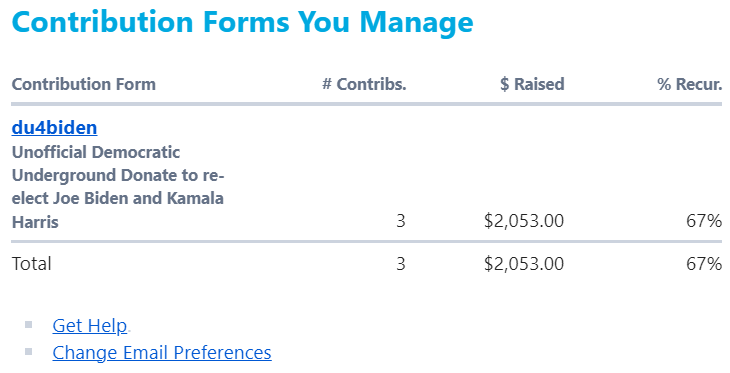Click the bullet beside Get Help
This screenshot has height=373, width=730.
point(28,325)
